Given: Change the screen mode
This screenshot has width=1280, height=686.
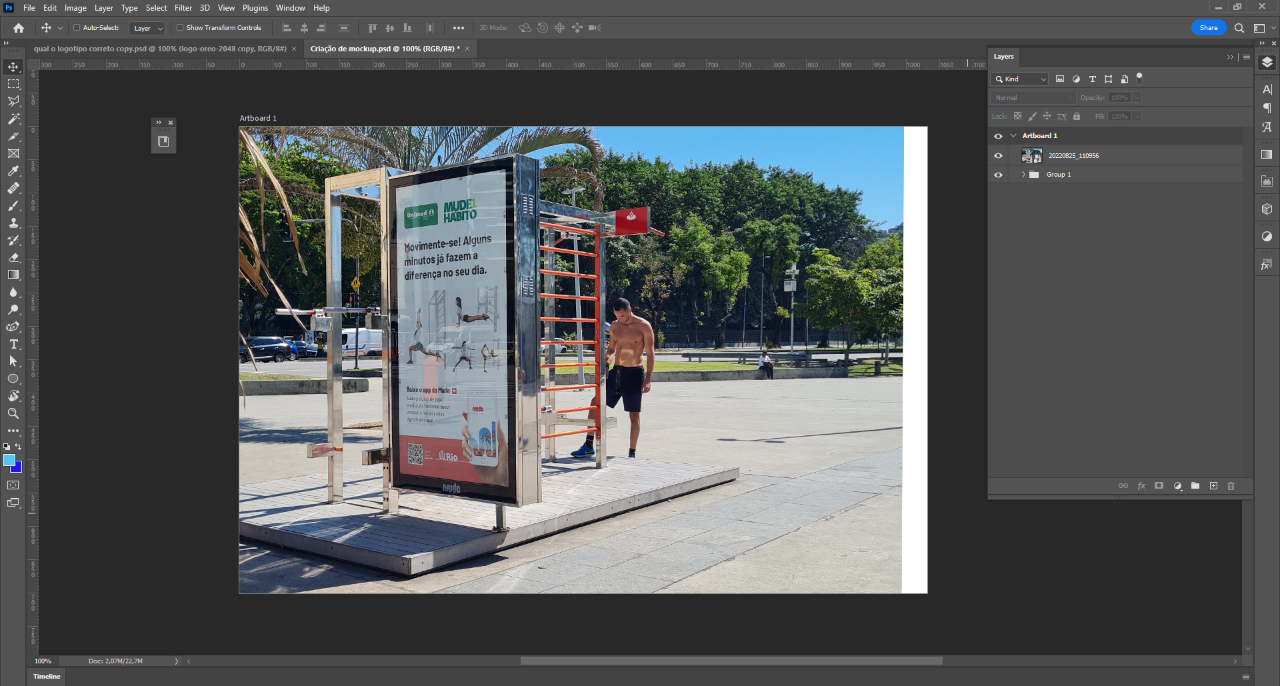Looking at the screenshot, I should coord(13,503).
